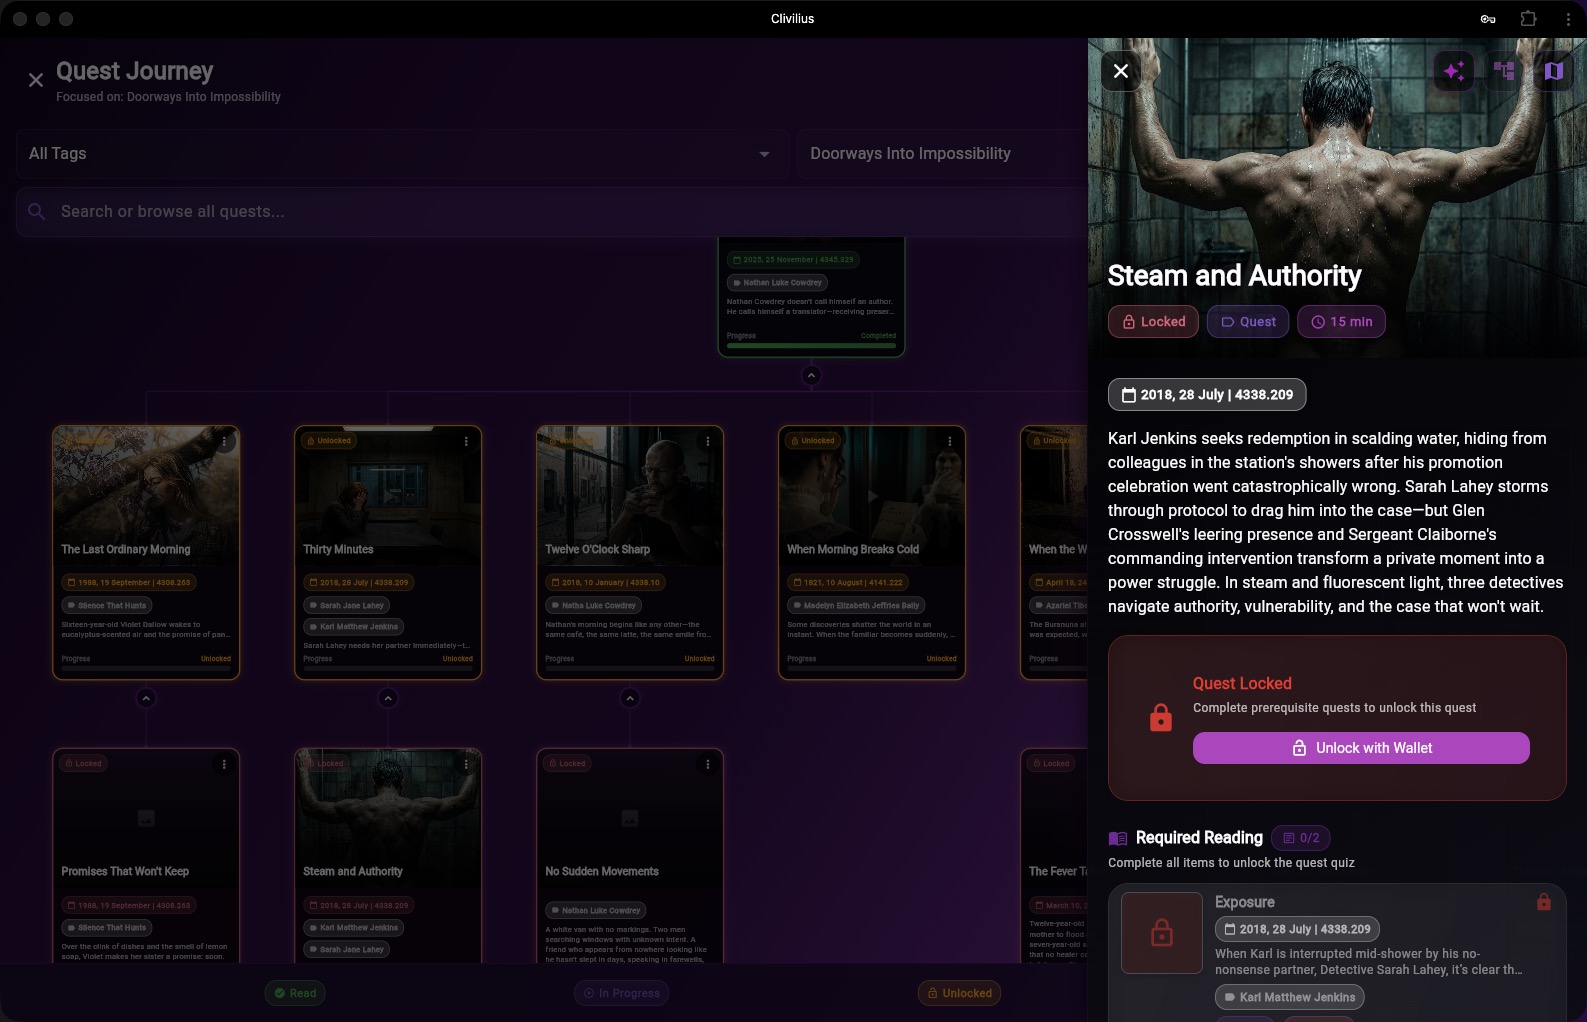The width and height of the screenshot is (1587, 1022).
Task: Click the search magnifier icon
Action: pyautogui.click(x=37, y=211)
